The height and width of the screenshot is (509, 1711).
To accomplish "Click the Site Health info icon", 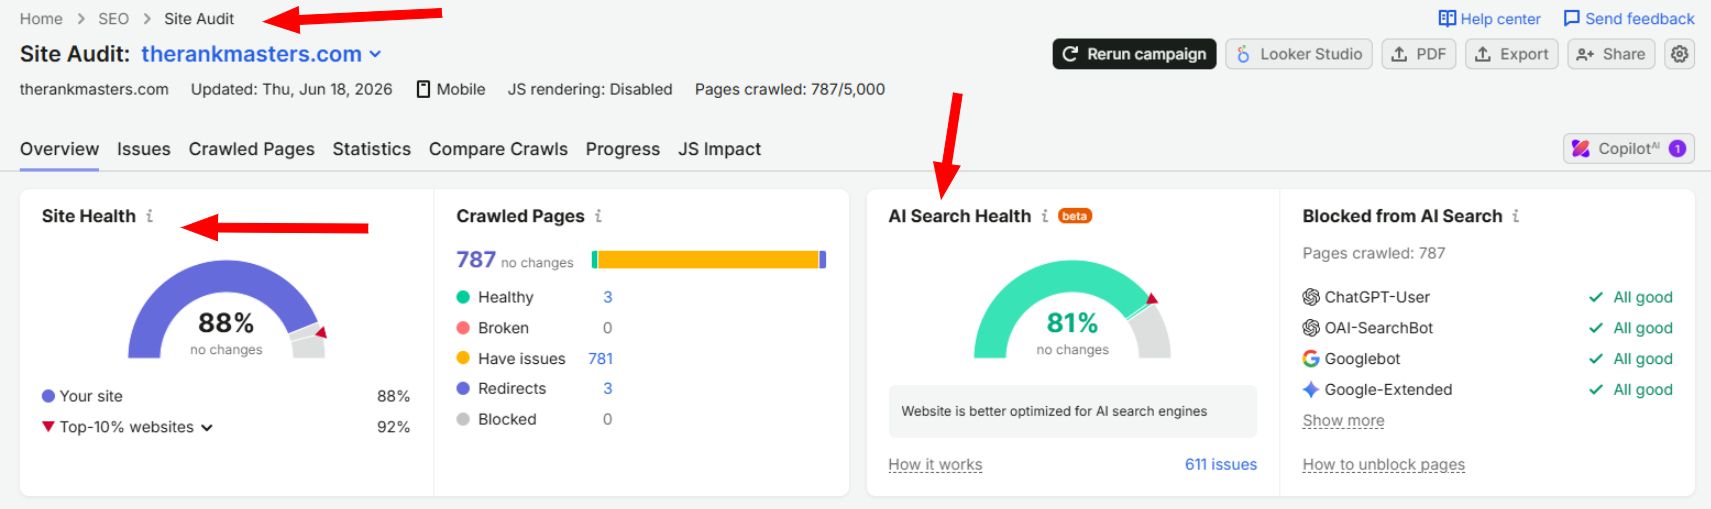I will [149, 216].
